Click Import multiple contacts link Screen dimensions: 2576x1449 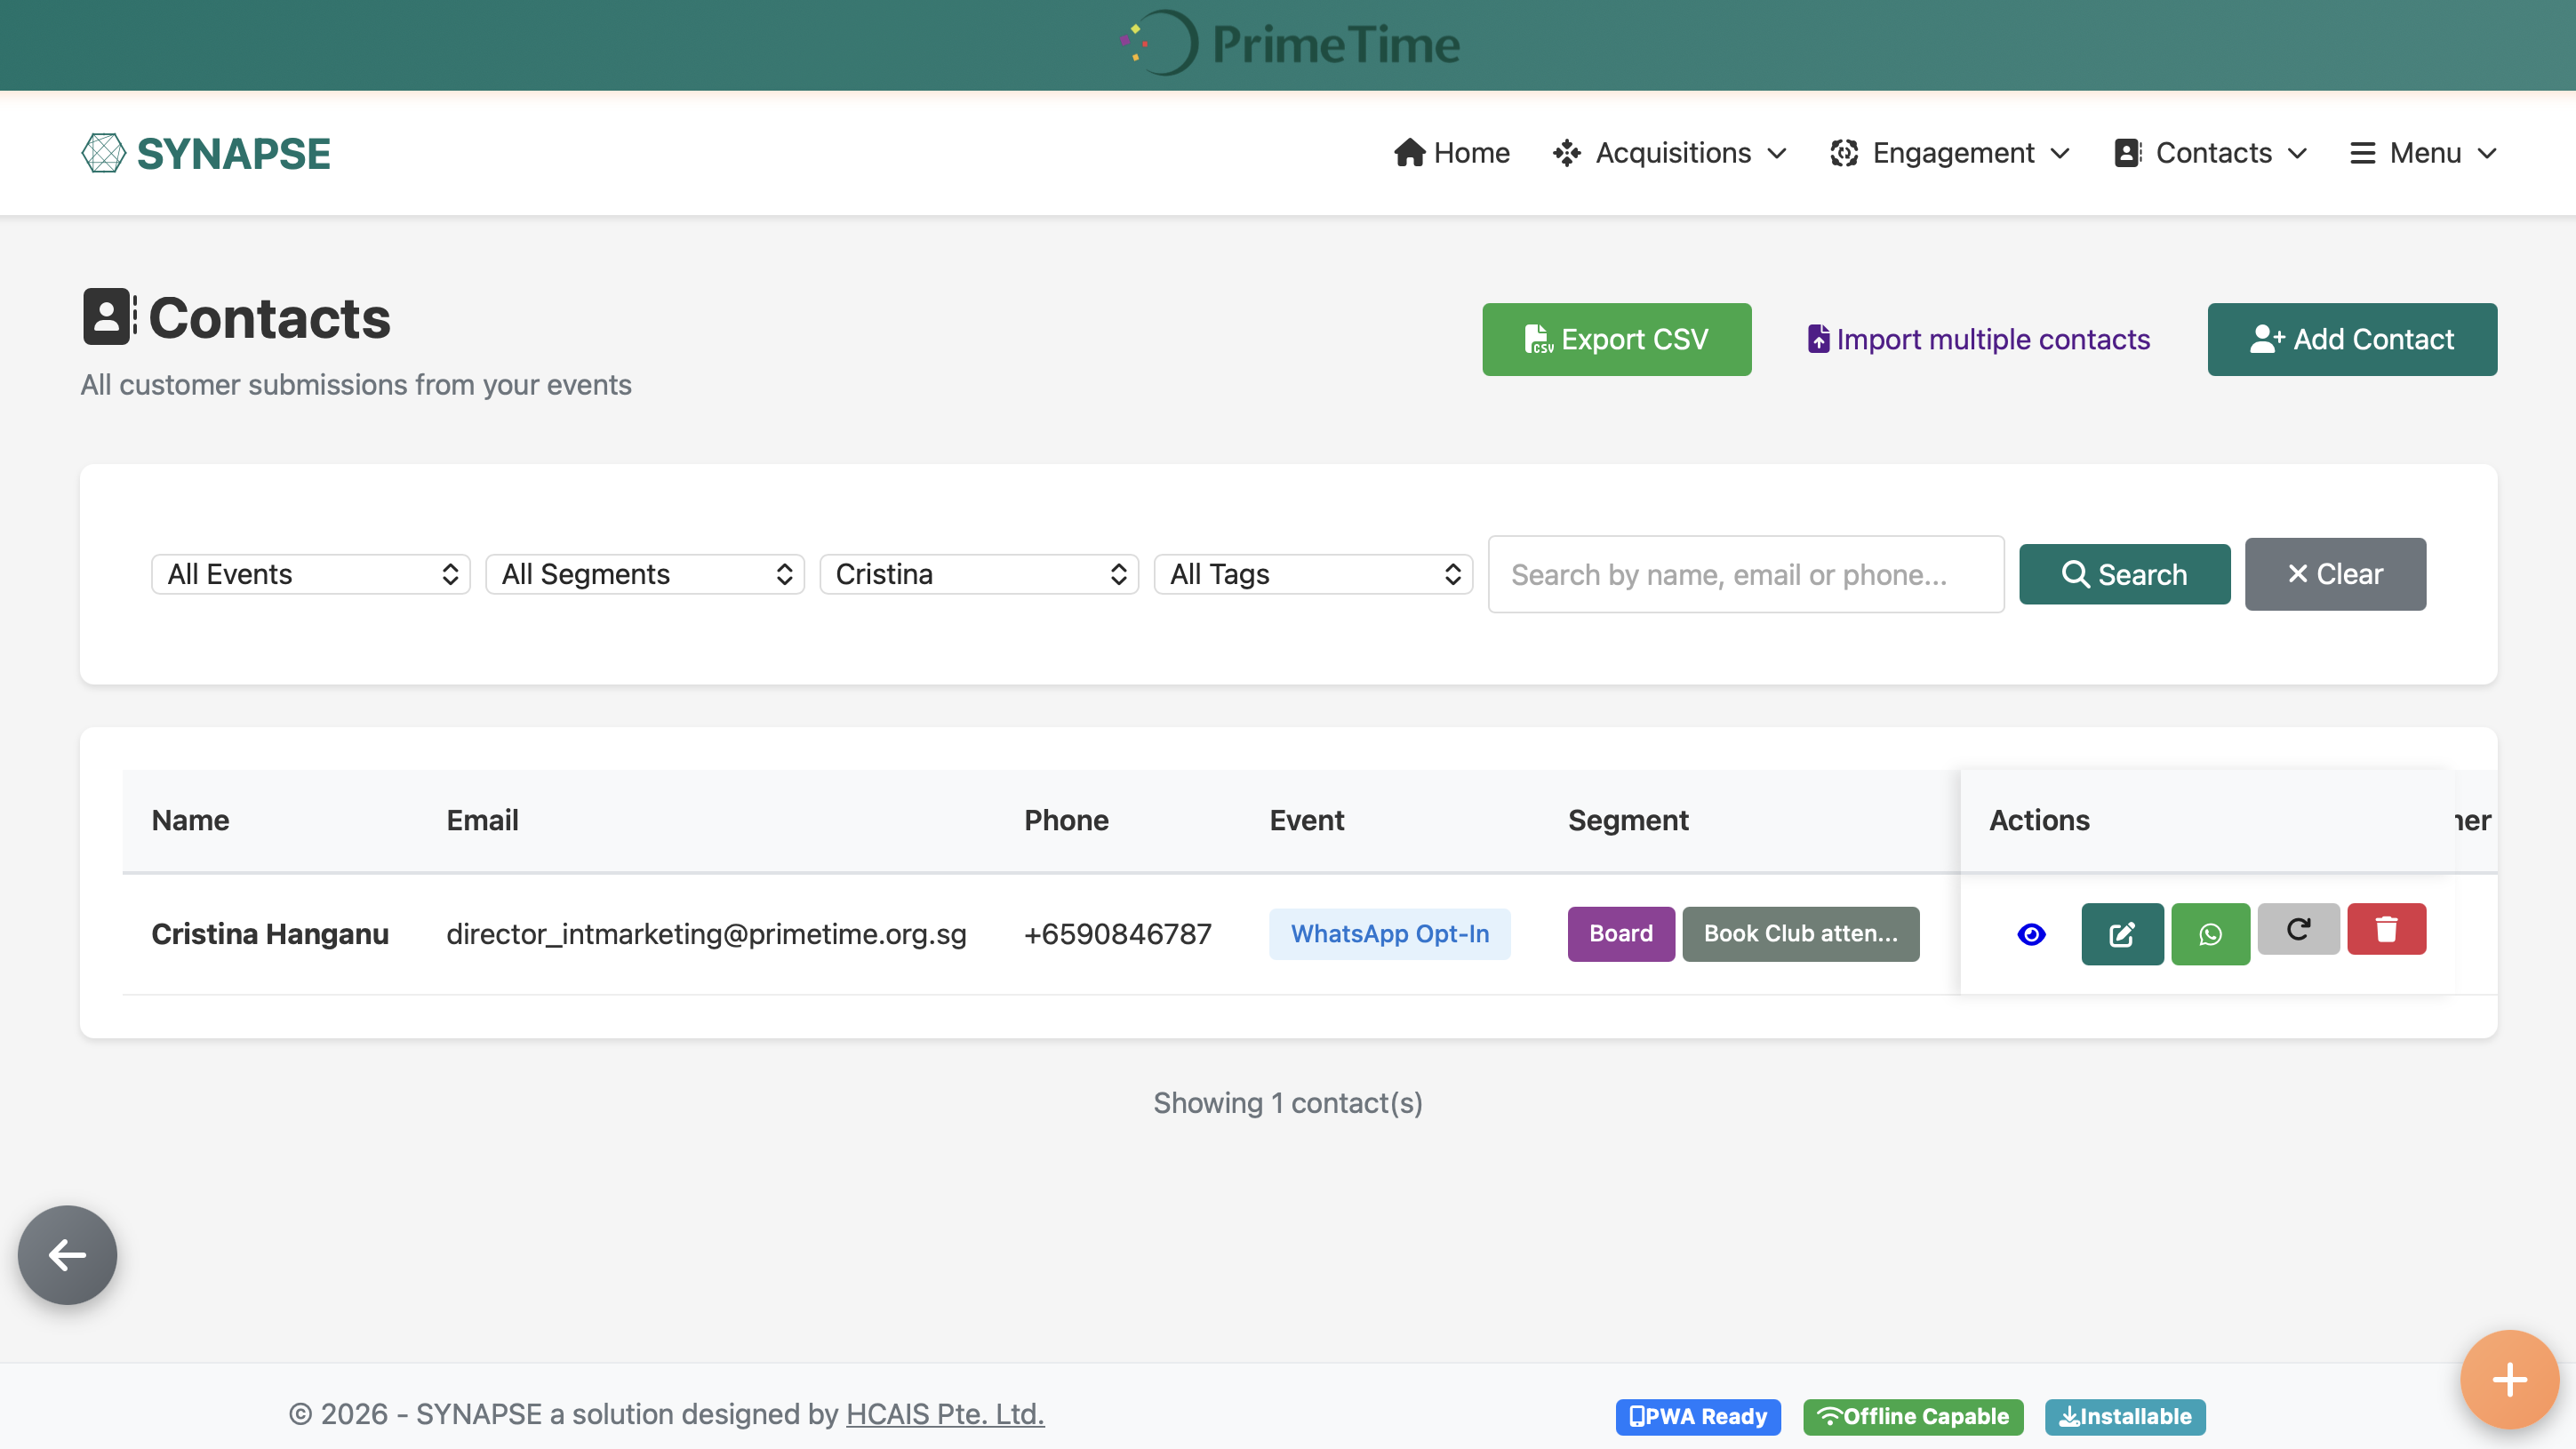[x=1979, y=339]
